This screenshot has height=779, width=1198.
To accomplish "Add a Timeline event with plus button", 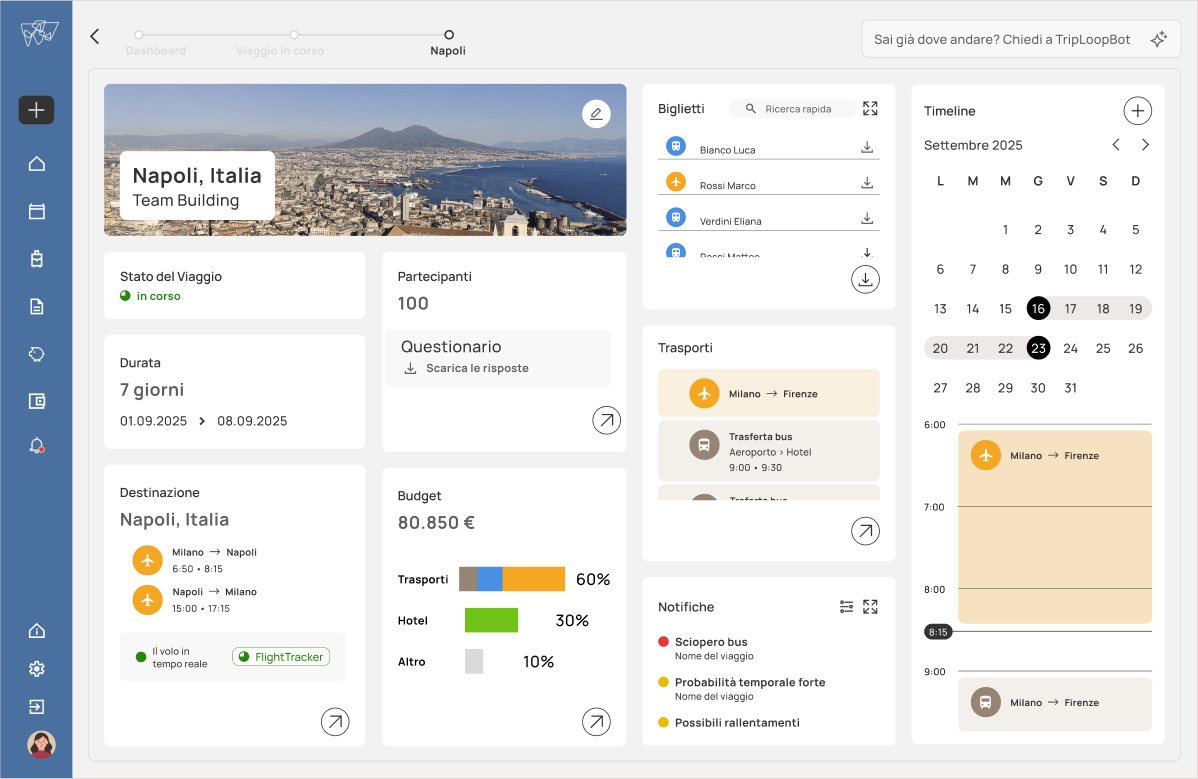I will coord(1138,111).
